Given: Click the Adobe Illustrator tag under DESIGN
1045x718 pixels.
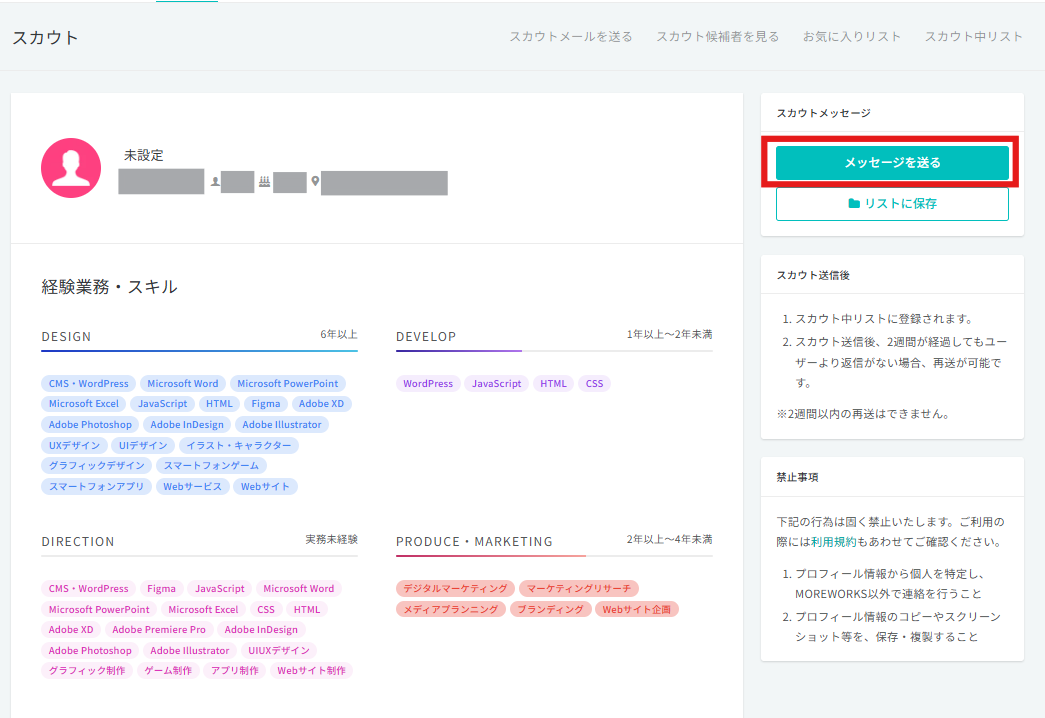Looking at the screenshot, I should [x=282, y=425].
